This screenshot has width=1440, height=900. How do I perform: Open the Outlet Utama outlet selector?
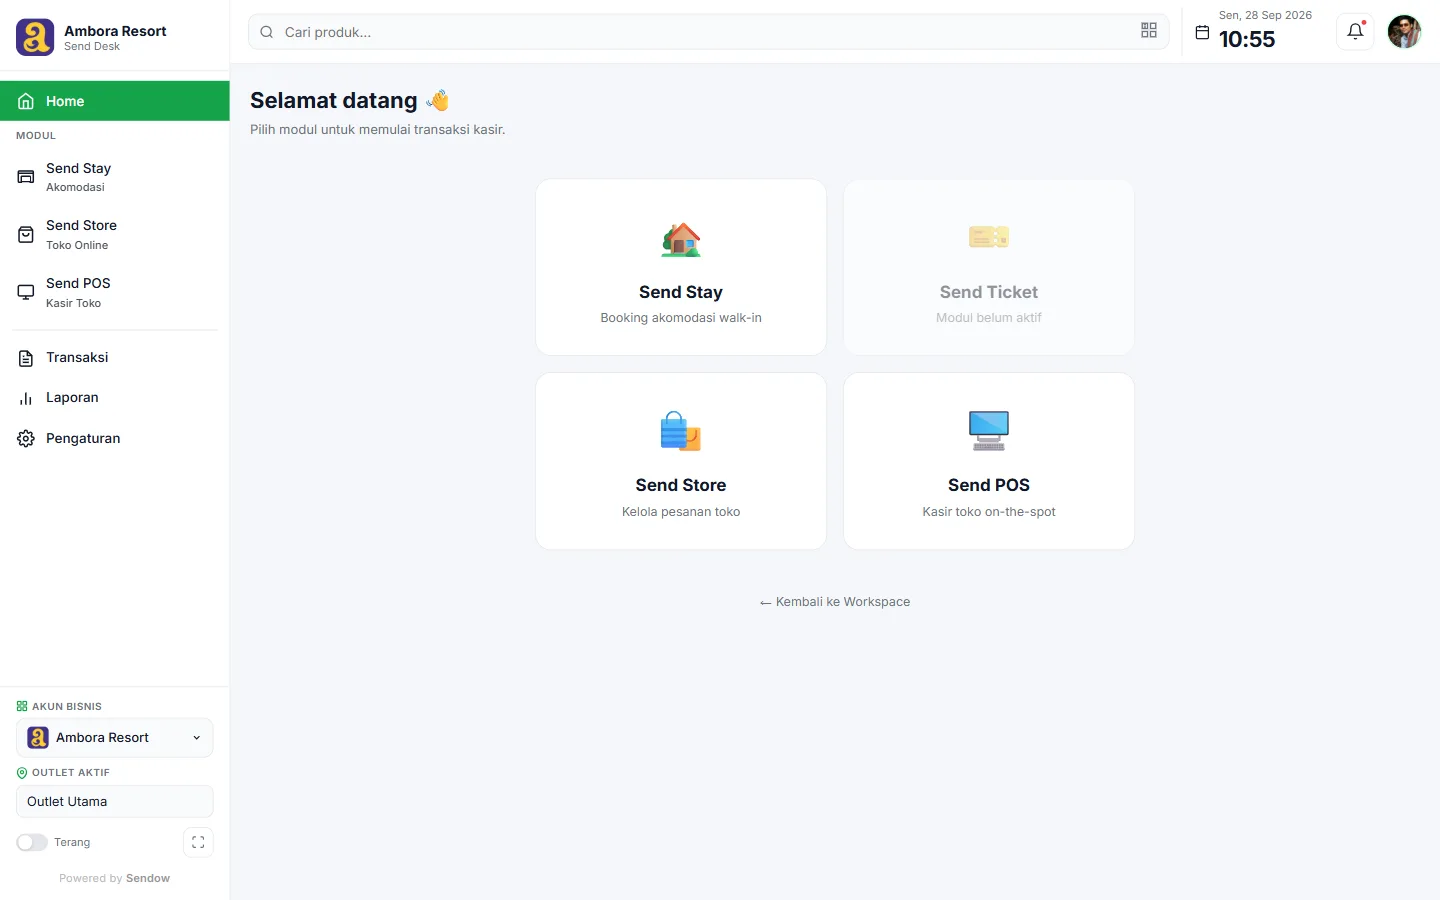tap(115, 802)
